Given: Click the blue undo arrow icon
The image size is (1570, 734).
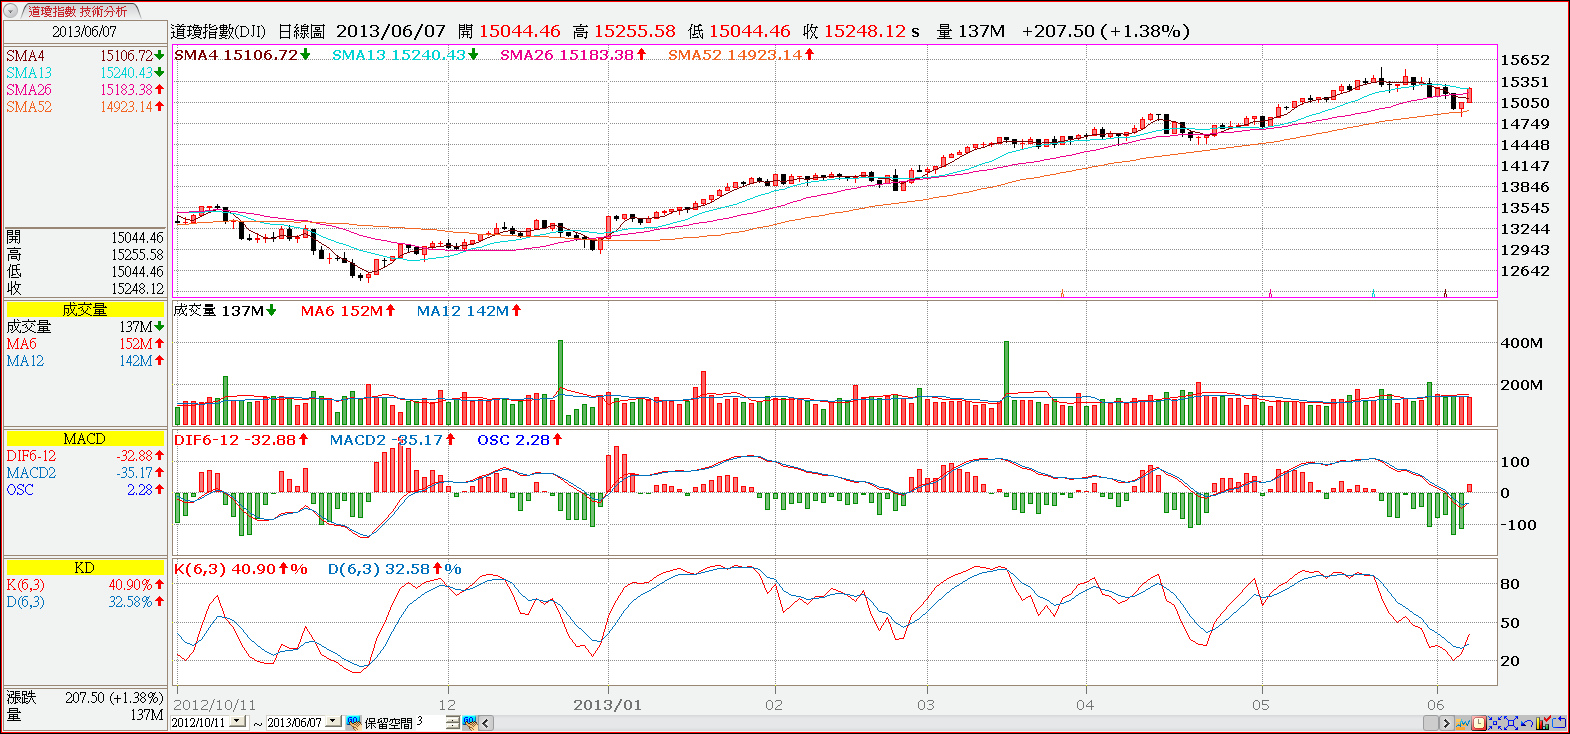Looking at the screenshot, I should 1527,723.
